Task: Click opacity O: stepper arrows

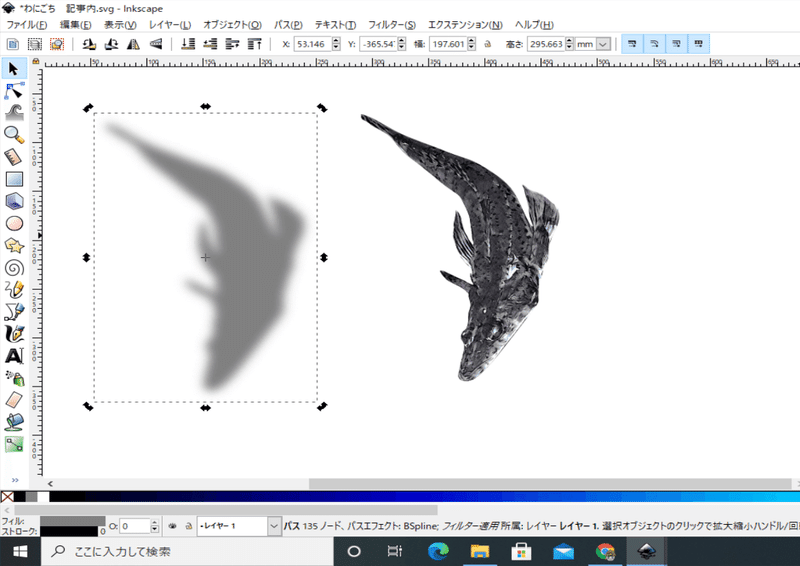Action: (x=155, y=526)
